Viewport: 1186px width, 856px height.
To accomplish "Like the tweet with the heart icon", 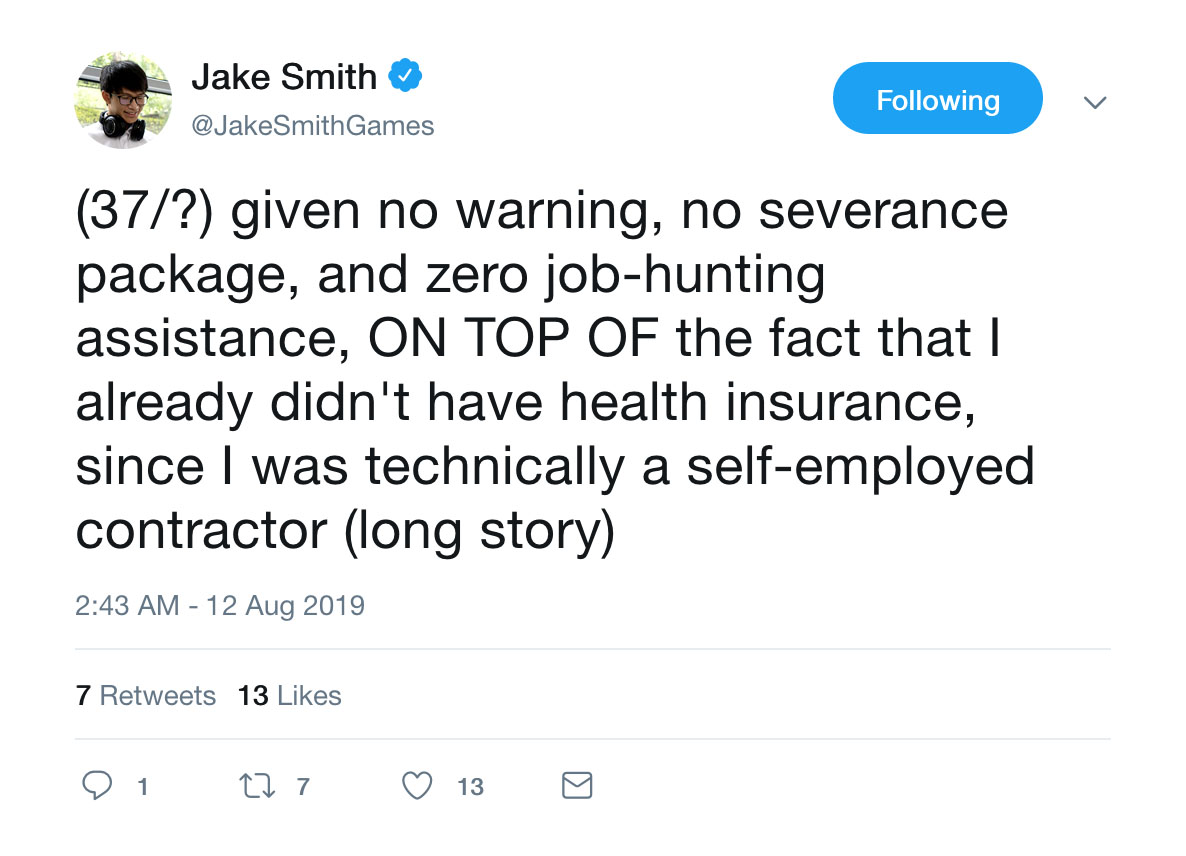I will [x=416, y=786].
